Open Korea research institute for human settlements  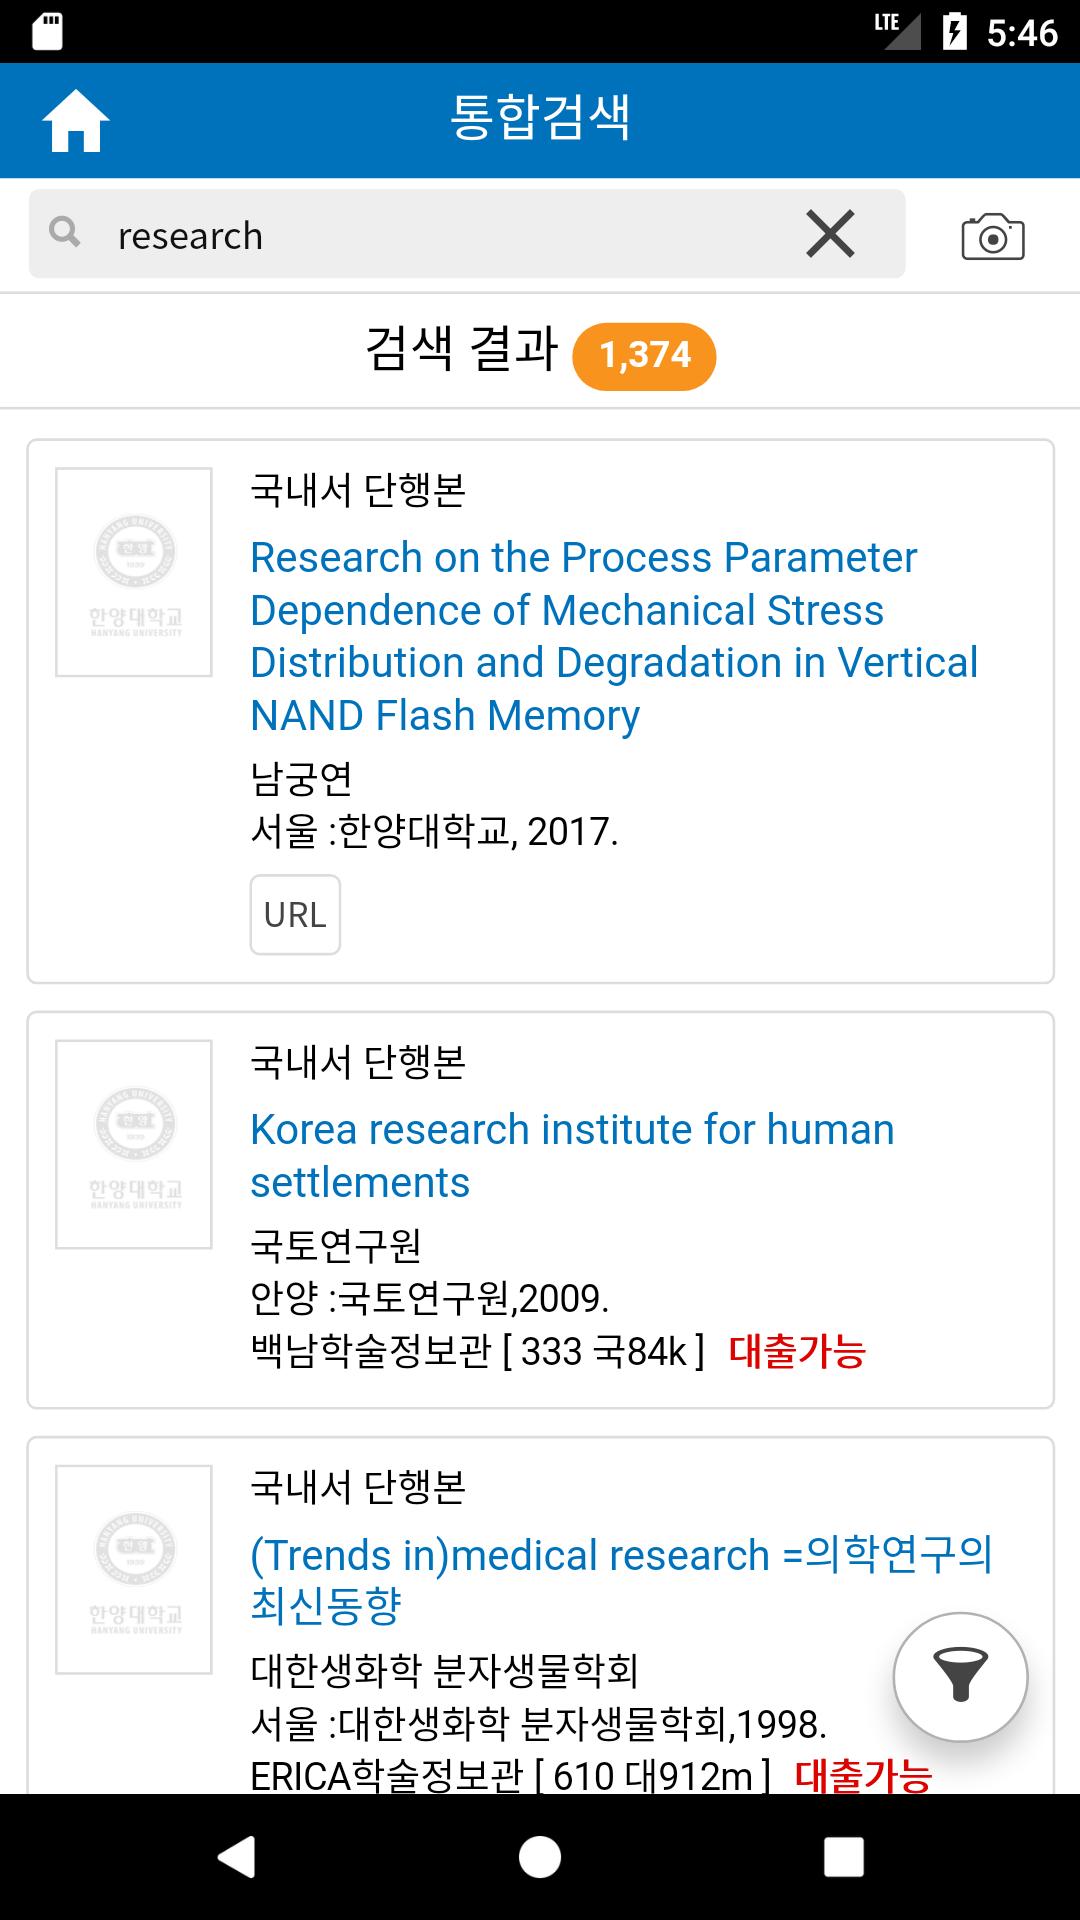(572, 1156)
